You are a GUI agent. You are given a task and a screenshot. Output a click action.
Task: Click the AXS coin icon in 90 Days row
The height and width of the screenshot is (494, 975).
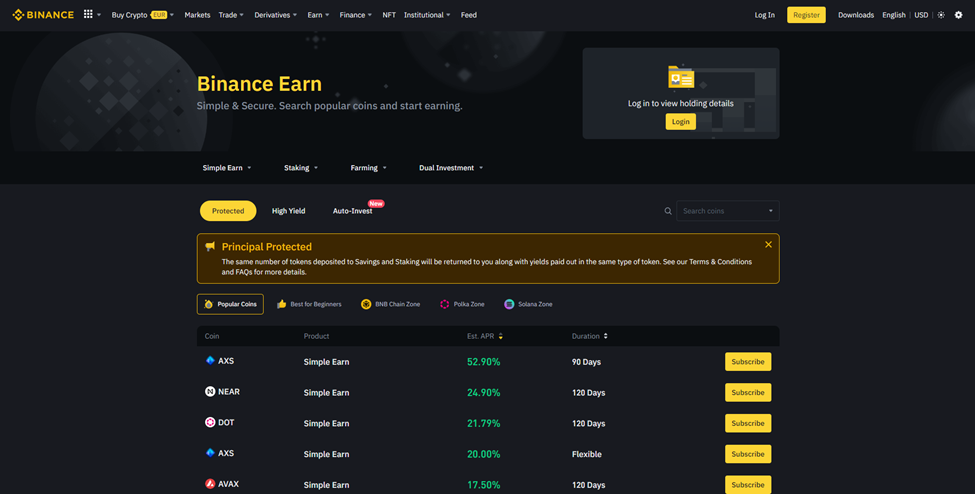tap(210, 360)
